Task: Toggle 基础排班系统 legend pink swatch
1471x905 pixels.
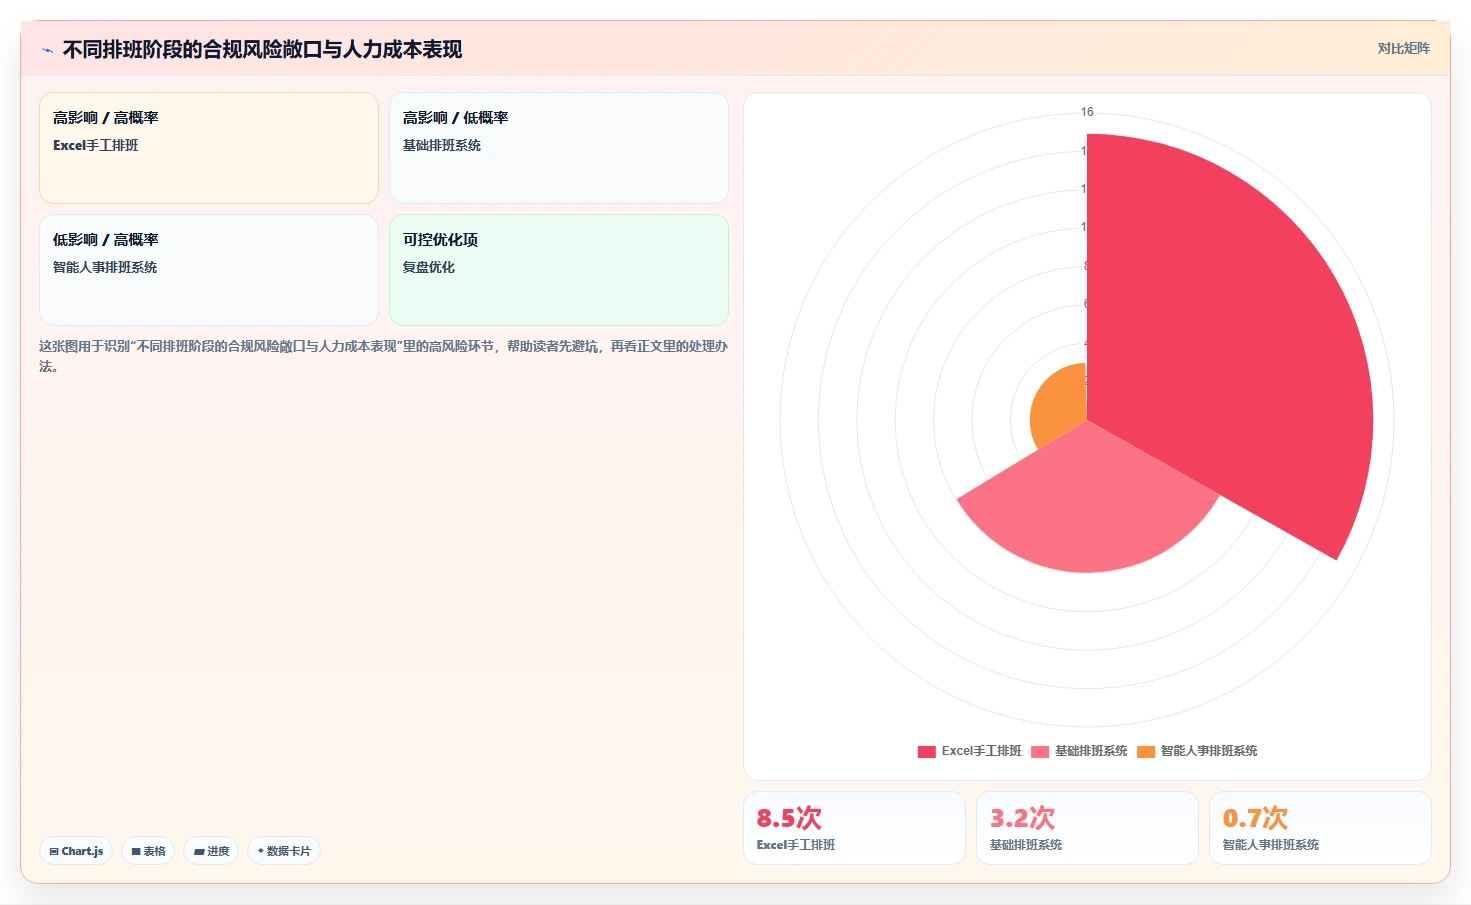Action: (1040, 751)
